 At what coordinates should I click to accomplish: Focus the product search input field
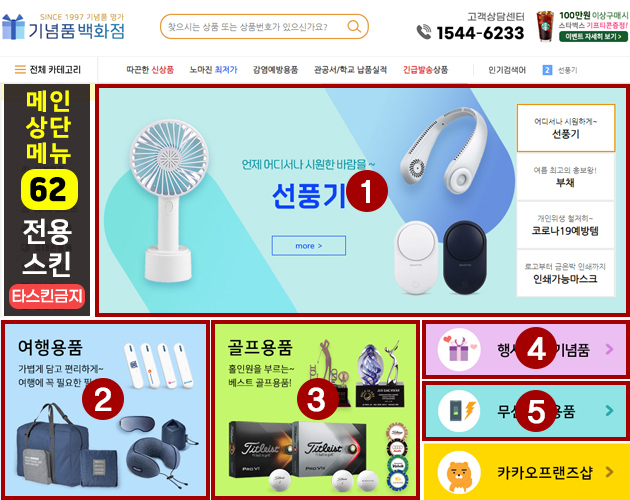click(255, 27)
